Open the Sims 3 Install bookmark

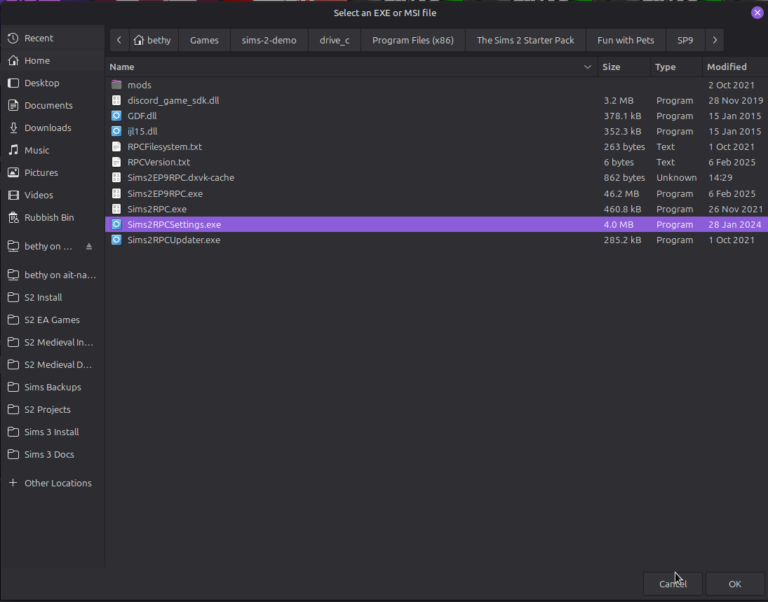pos(52,432)
